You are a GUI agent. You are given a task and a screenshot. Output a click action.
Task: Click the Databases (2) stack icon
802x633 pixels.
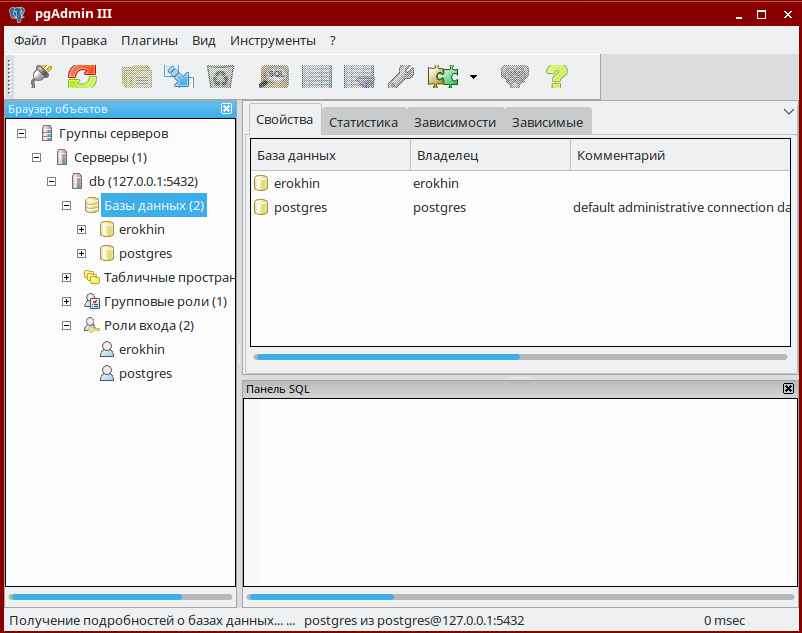[x=92, y=206]
